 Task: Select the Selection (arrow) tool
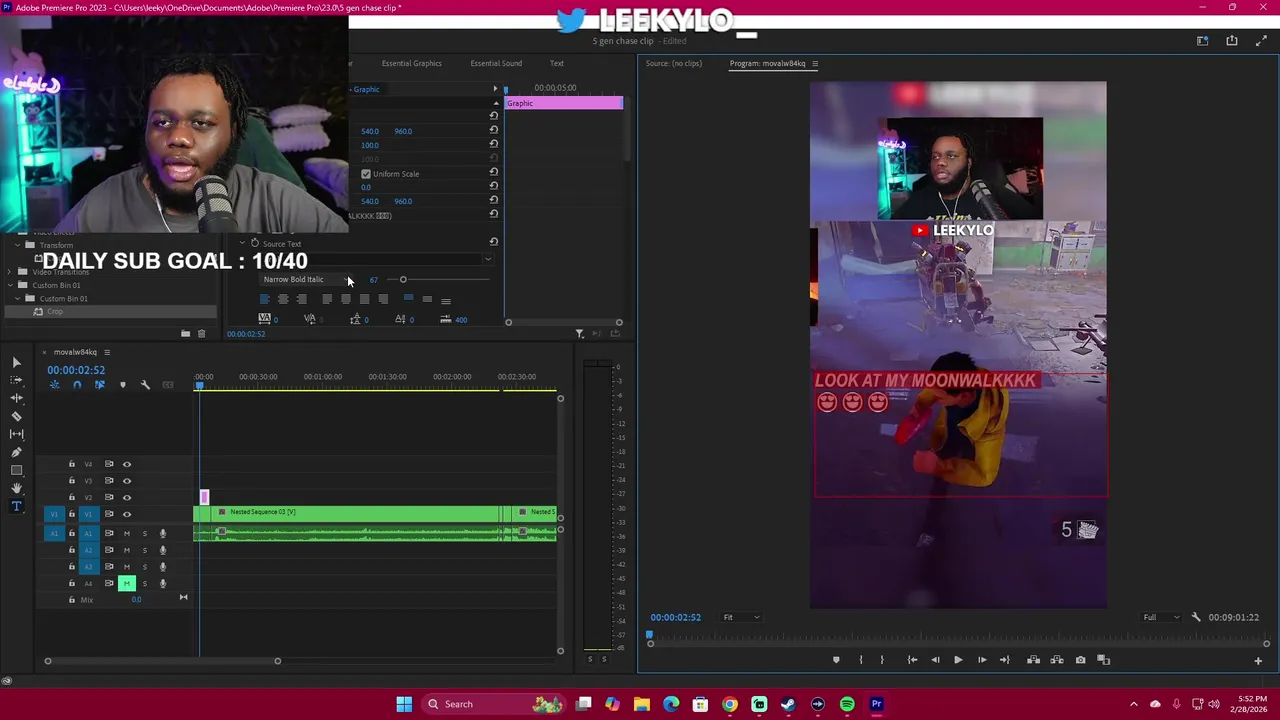point(16,362)
